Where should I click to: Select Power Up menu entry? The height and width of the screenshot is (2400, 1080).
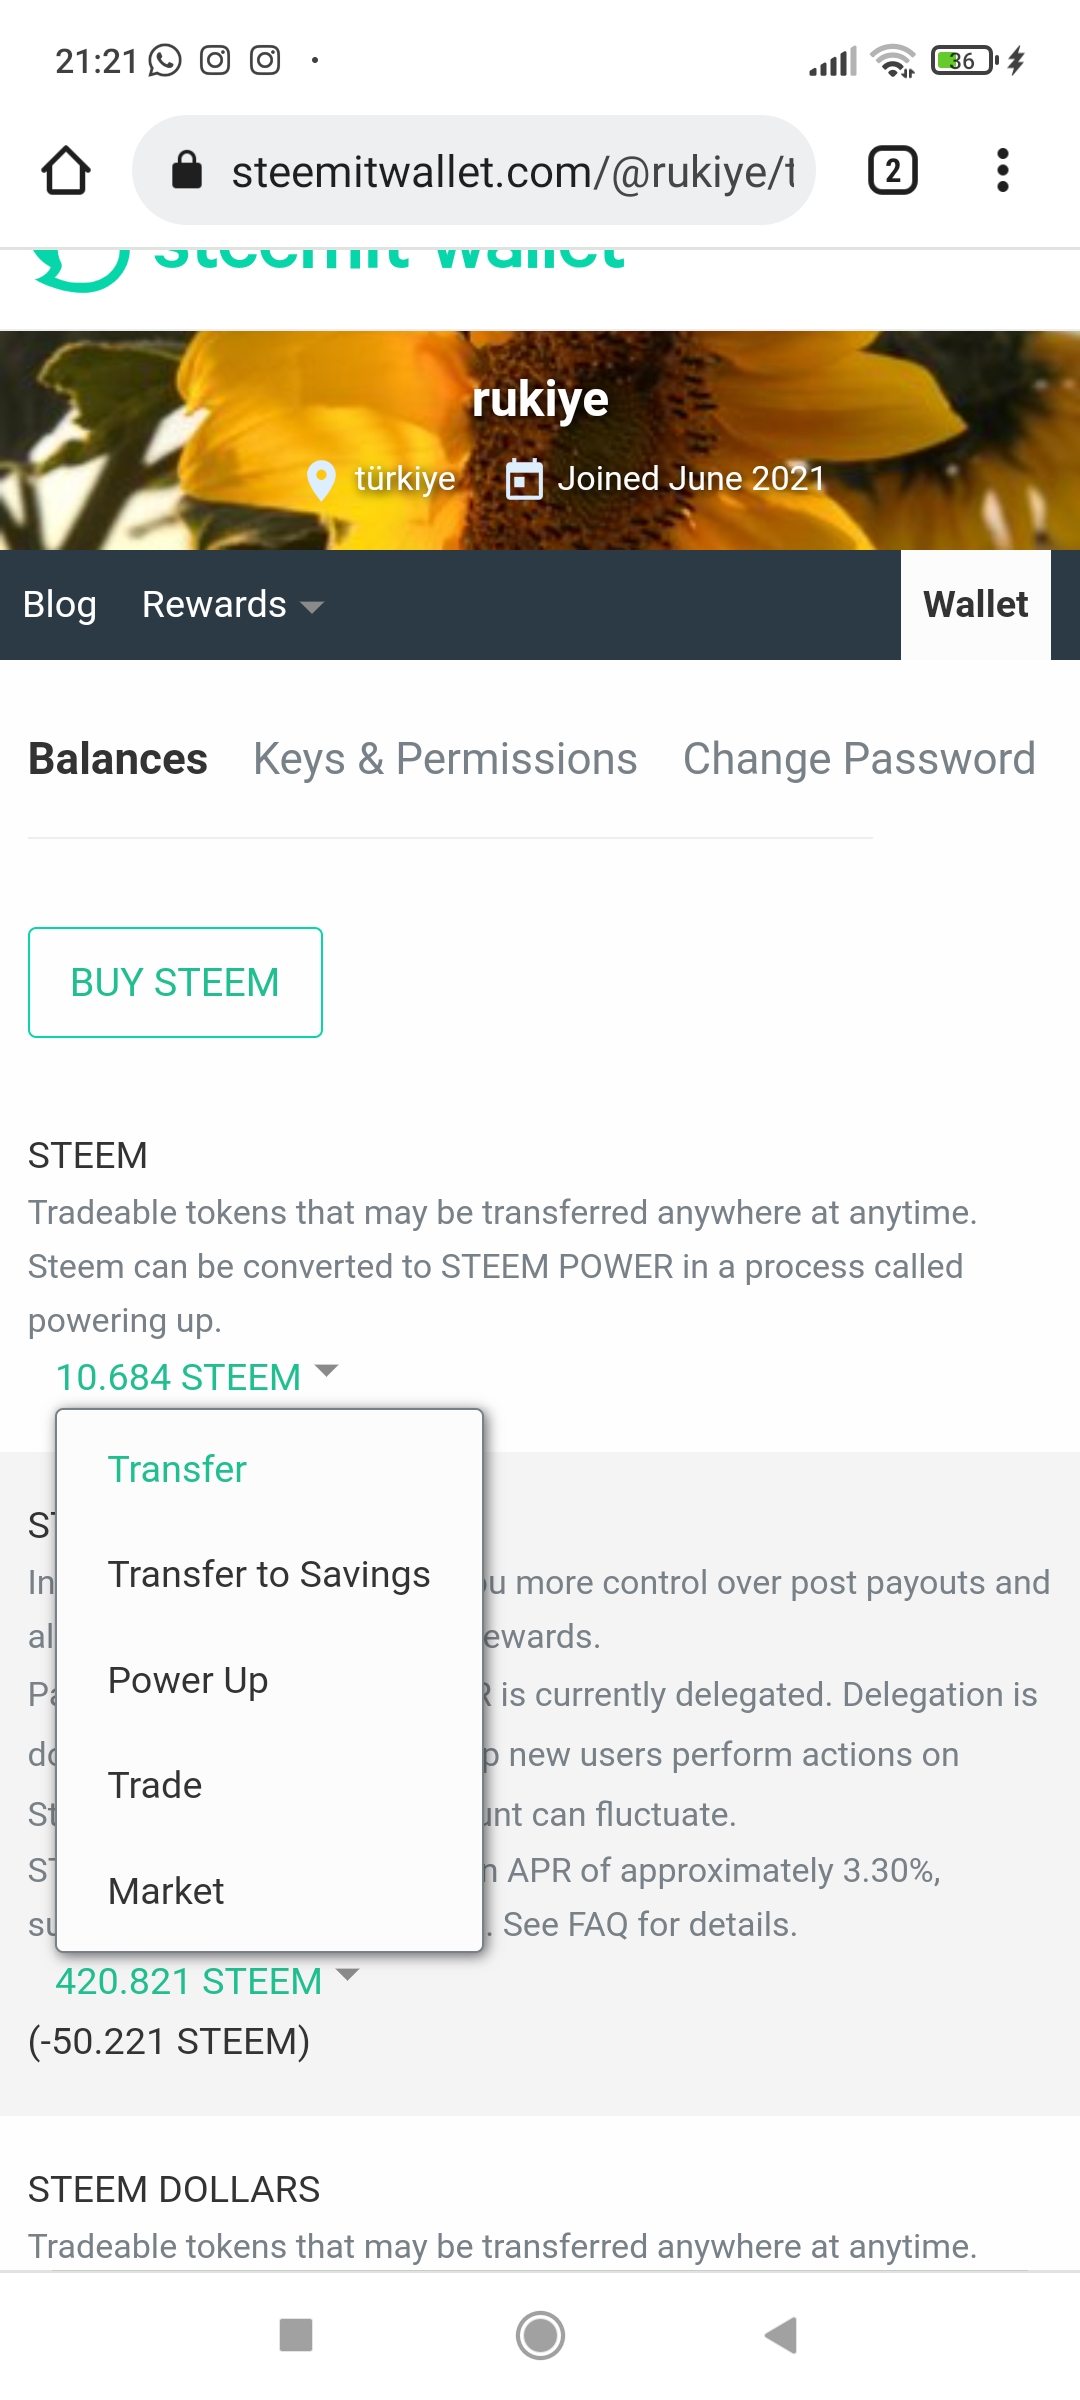click(x=188, y=1680)
